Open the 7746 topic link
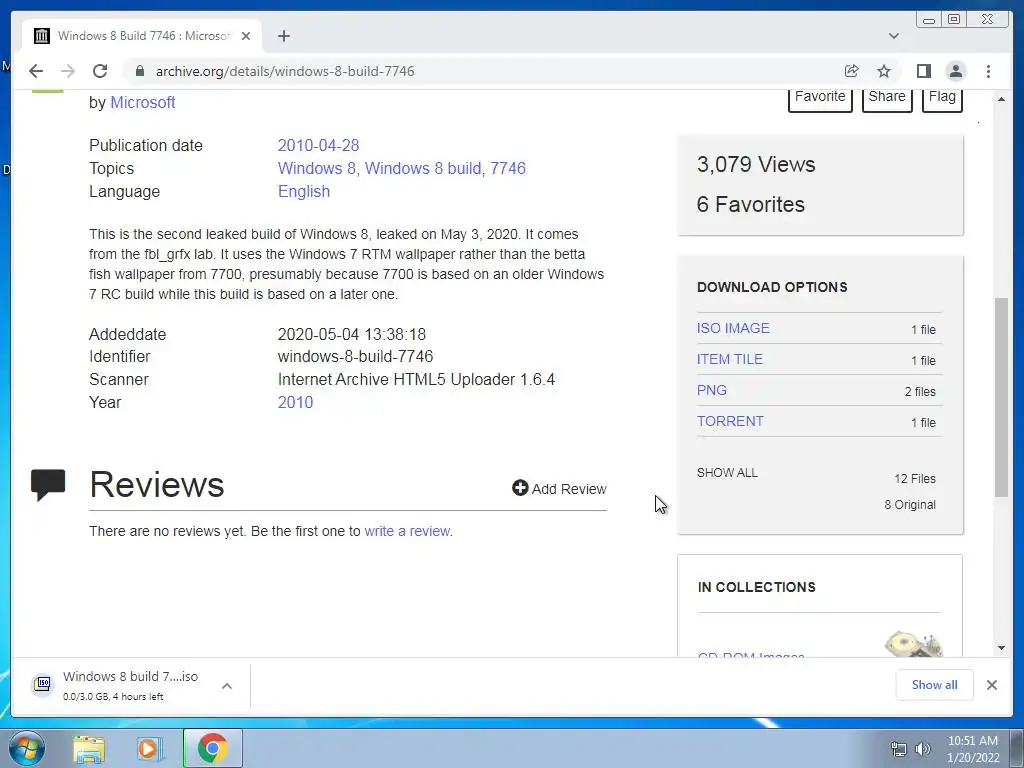This screenshot has height=768, width=1024. click(507, 168)
